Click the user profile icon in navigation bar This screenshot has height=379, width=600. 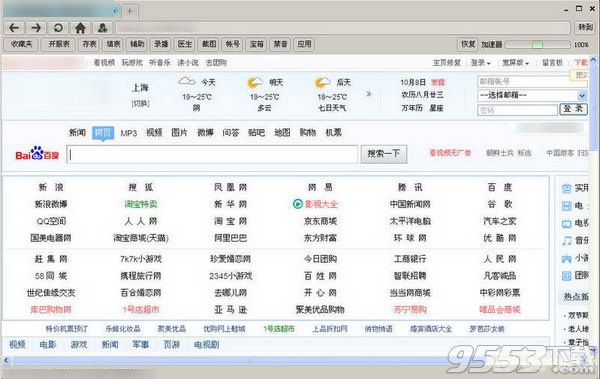click(x=102, y=28)
